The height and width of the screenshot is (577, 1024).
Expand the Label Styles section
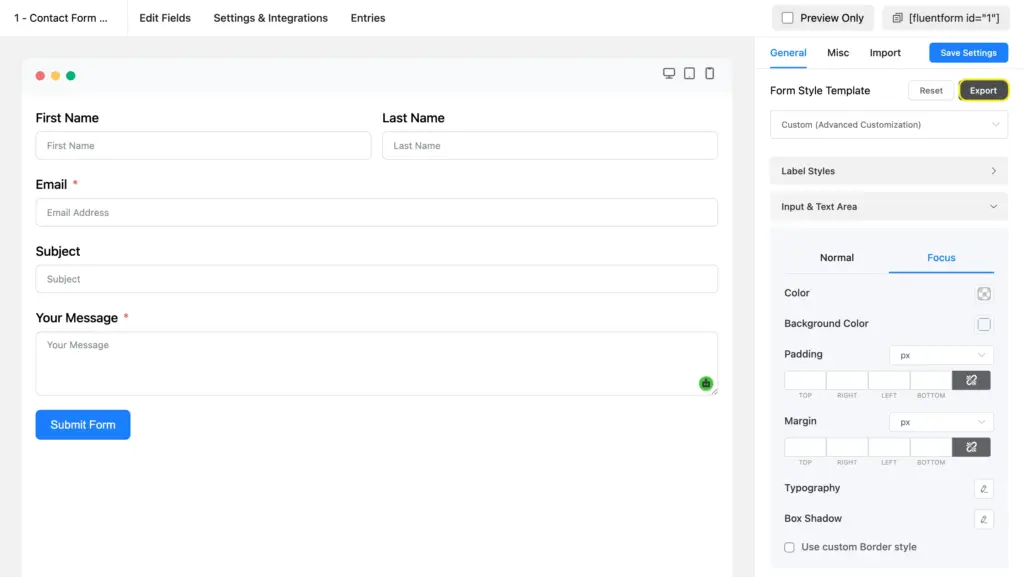point(889,171)
